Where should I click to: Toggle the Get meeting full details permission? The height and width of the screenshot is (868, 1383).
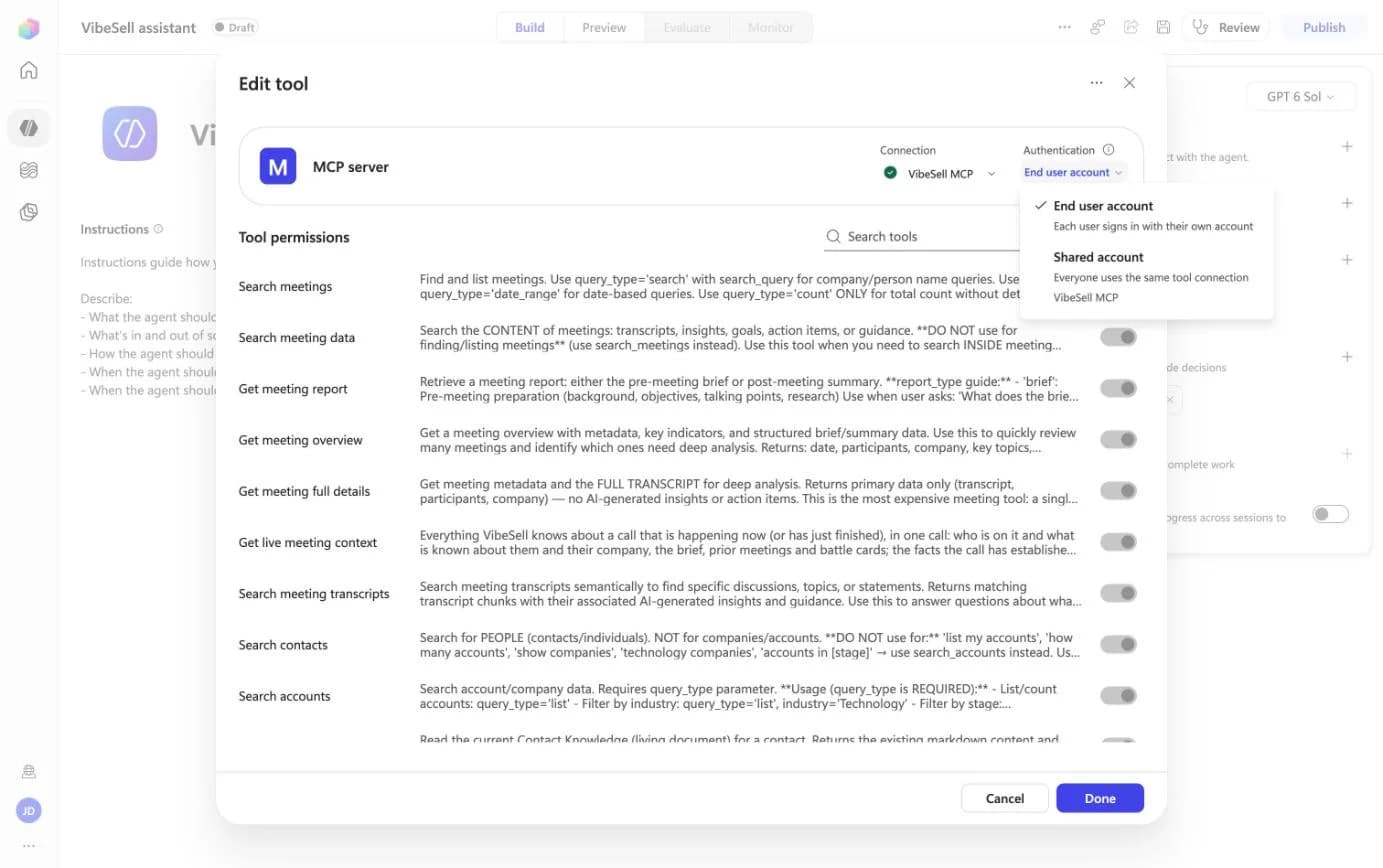coord(1118,491)
